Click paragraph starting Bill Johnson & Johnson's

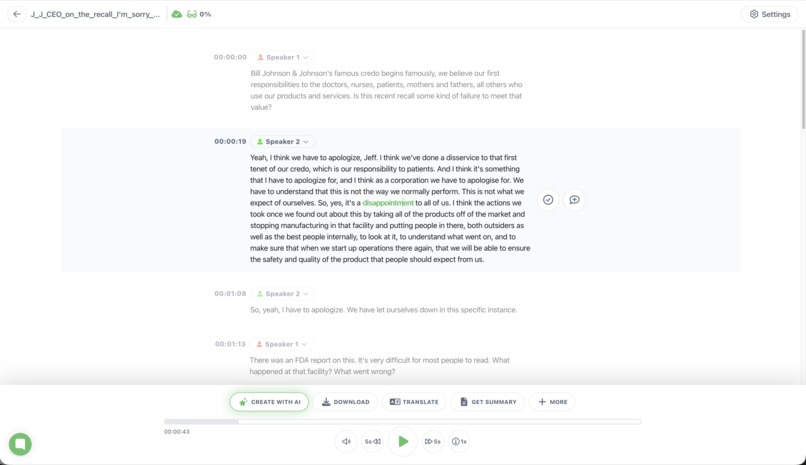387,90
